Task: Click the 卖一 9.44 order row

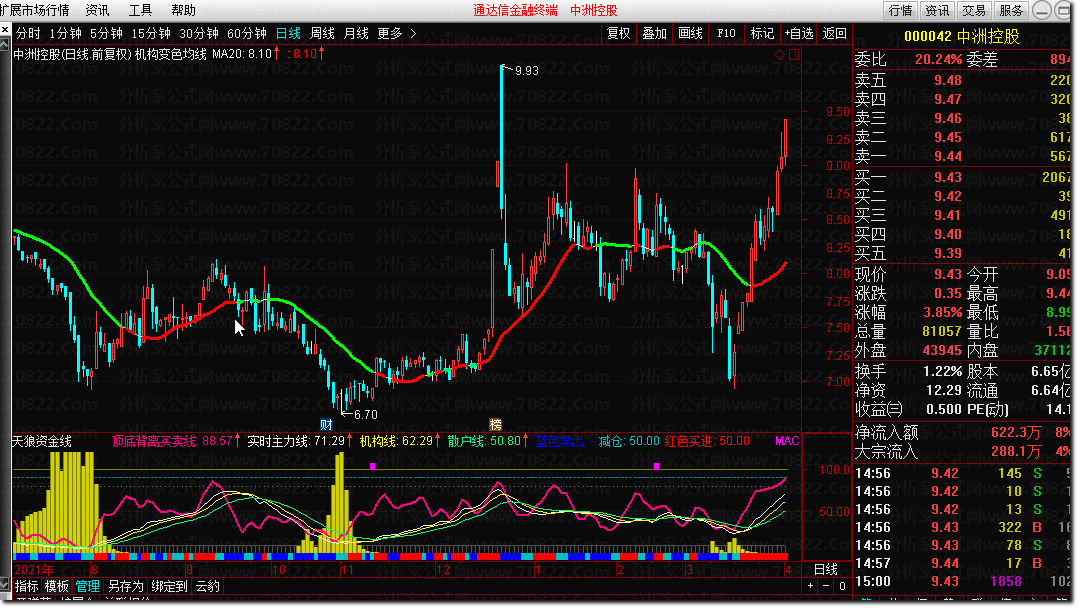Action: click(x=963, y=156)
